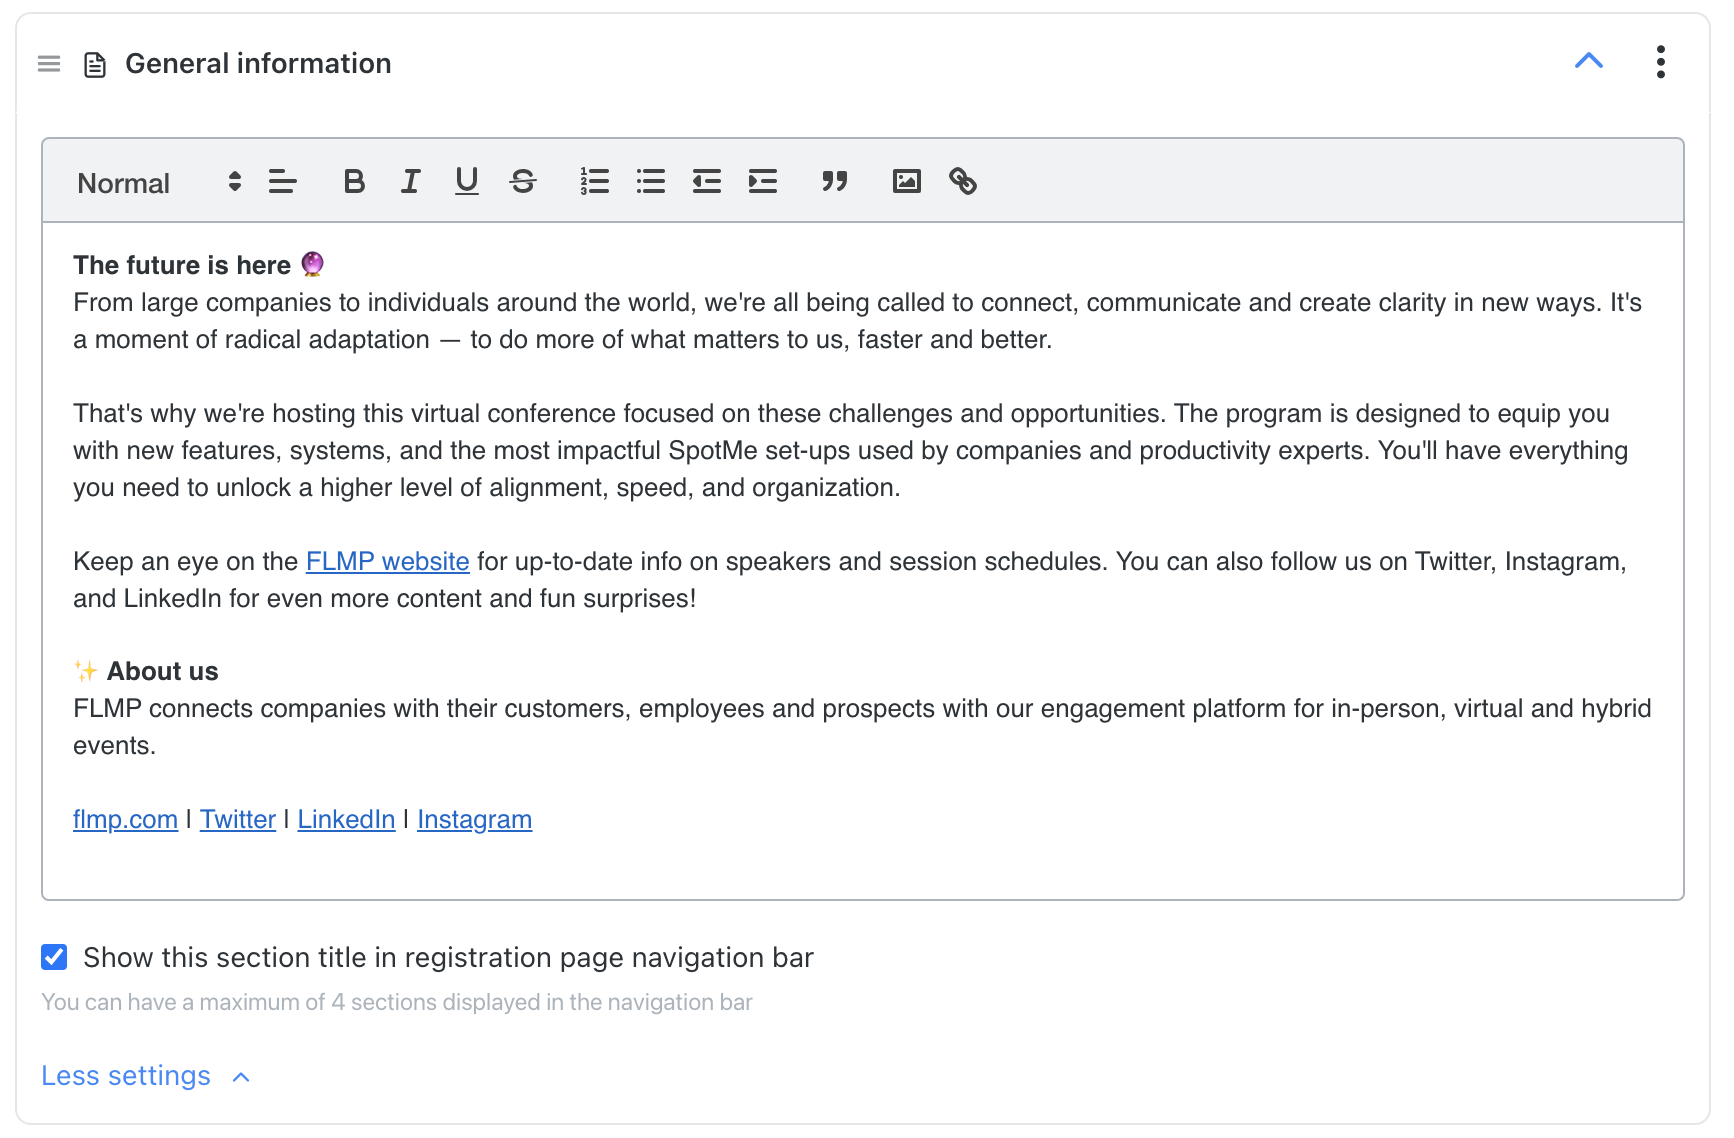Click the paragraph starting 'From large companies'

tap(857, 321)
